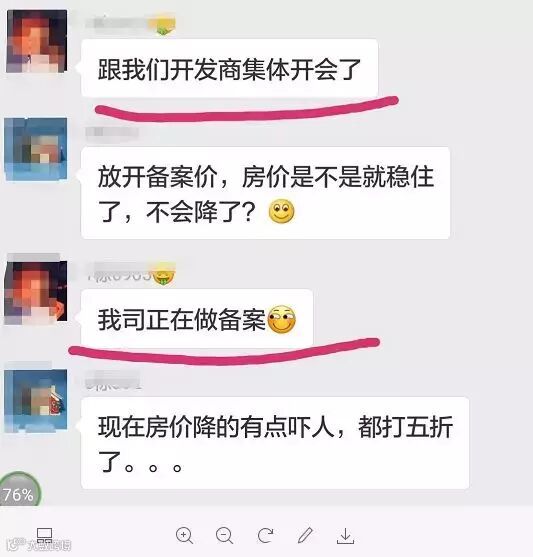The width and height of the screenshot is (533, 557).
Task: Click the blurred nickname above 我司正在做备案
Action: click(x=131, y=274)
